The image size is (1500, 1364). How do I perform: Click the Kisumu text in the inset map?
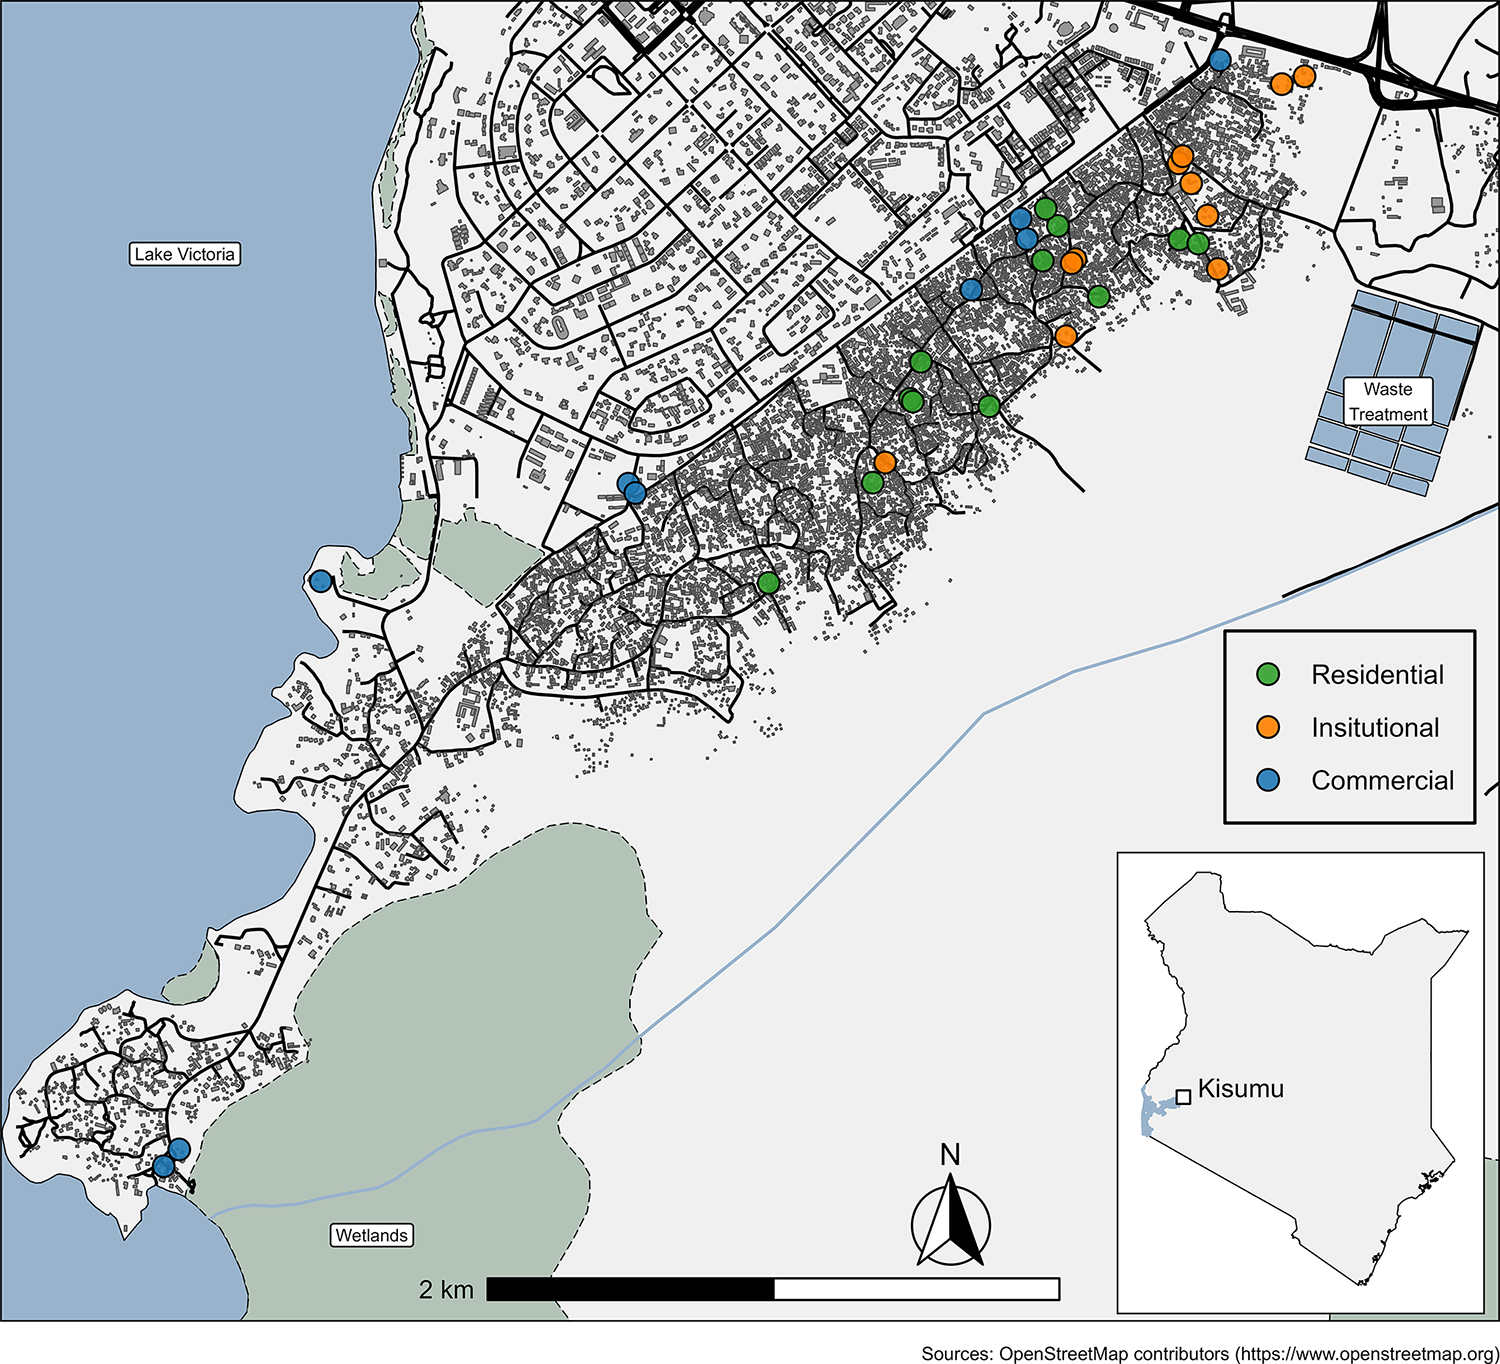[x=1240, y=1089]
